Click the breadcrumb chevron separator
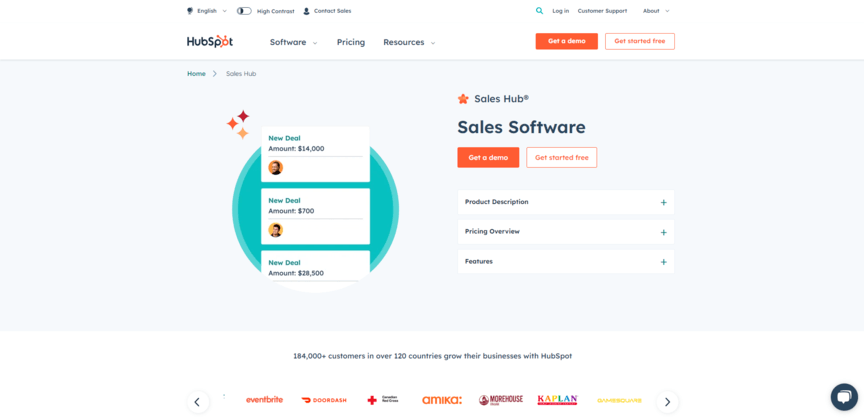The width and height of the screenshot is (864, 418). pos(215,74)
